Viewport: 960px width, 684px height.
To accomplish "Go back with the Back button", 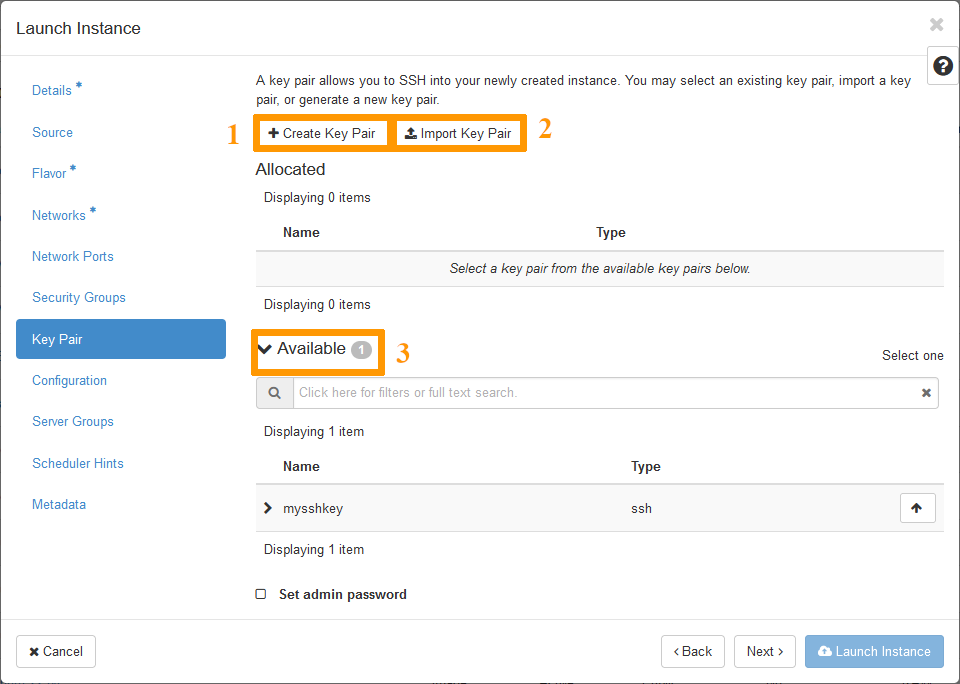I will point(692,651).
